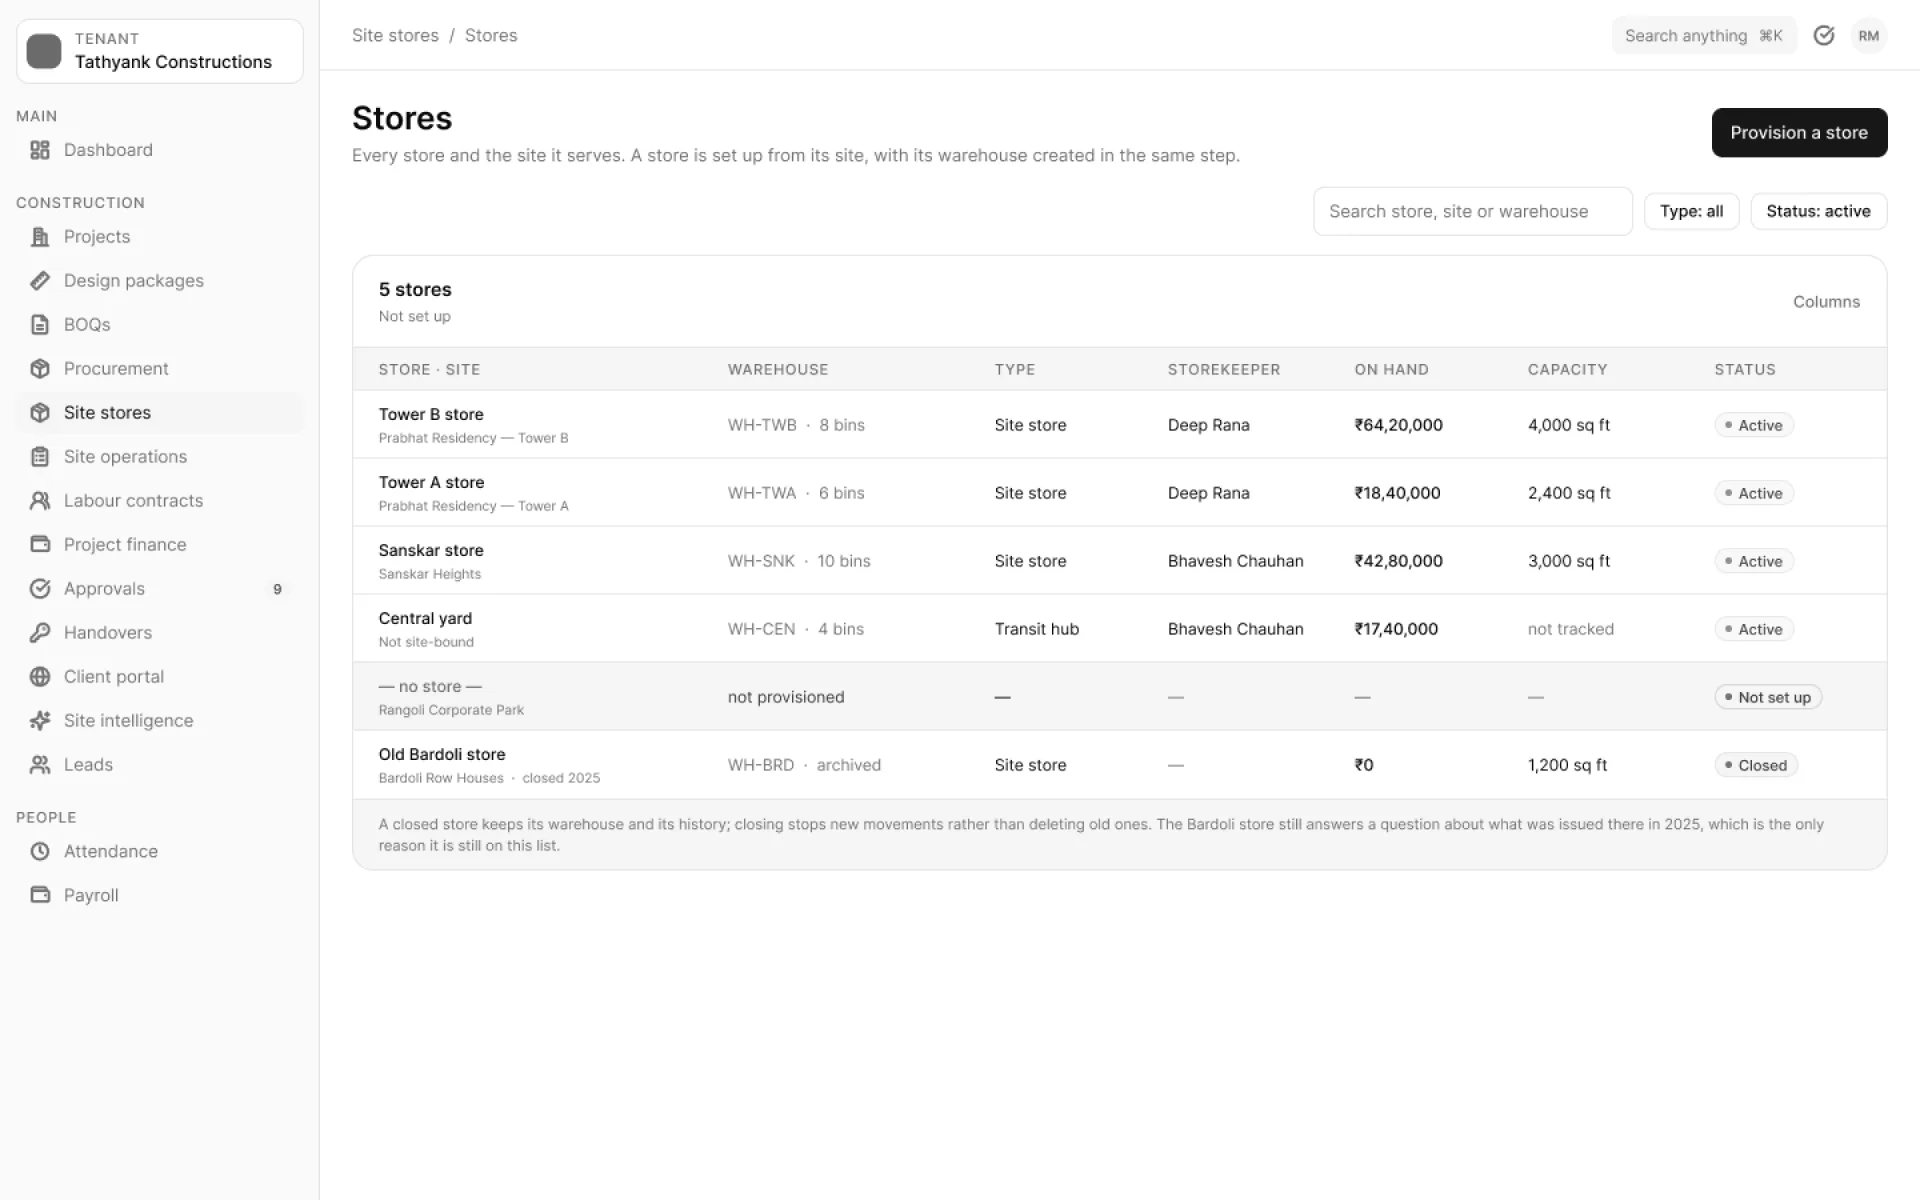Click the Site stores cube icon
Viewport: 1920px width, 1200px height.
(x=40, y=413)
